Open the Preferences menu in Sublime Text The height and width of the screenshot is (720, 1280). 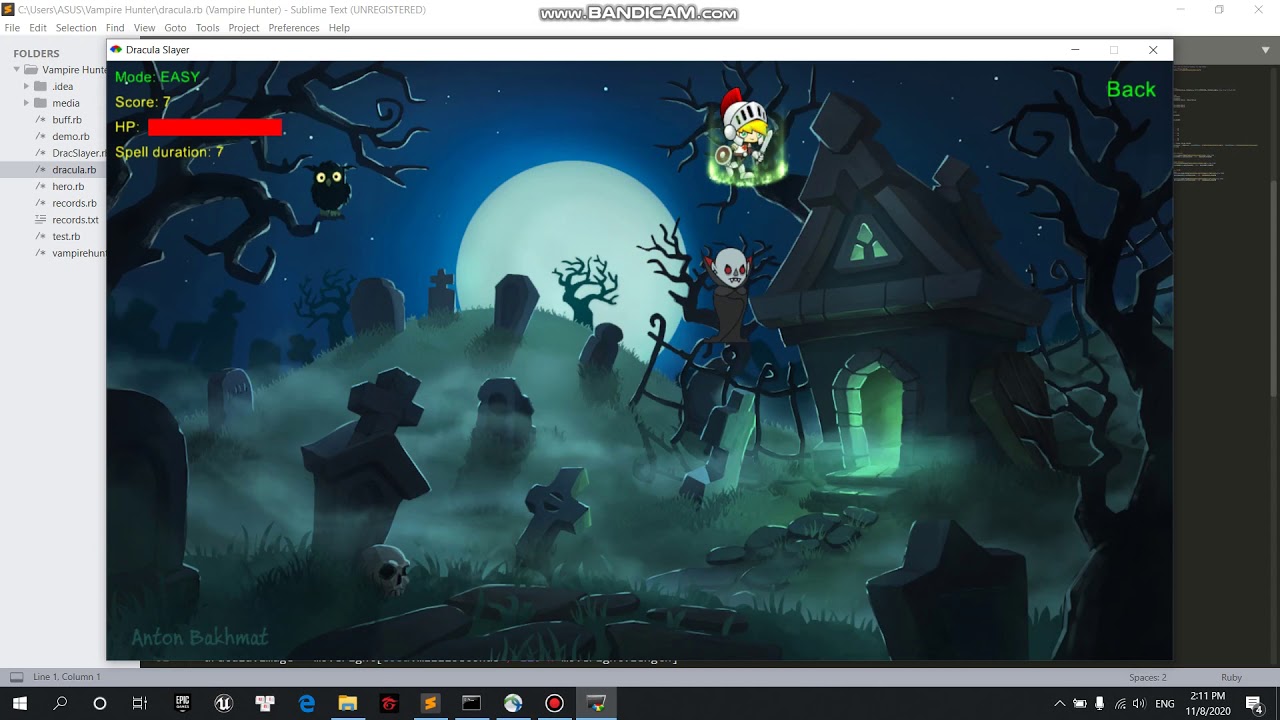coord(294,28)
